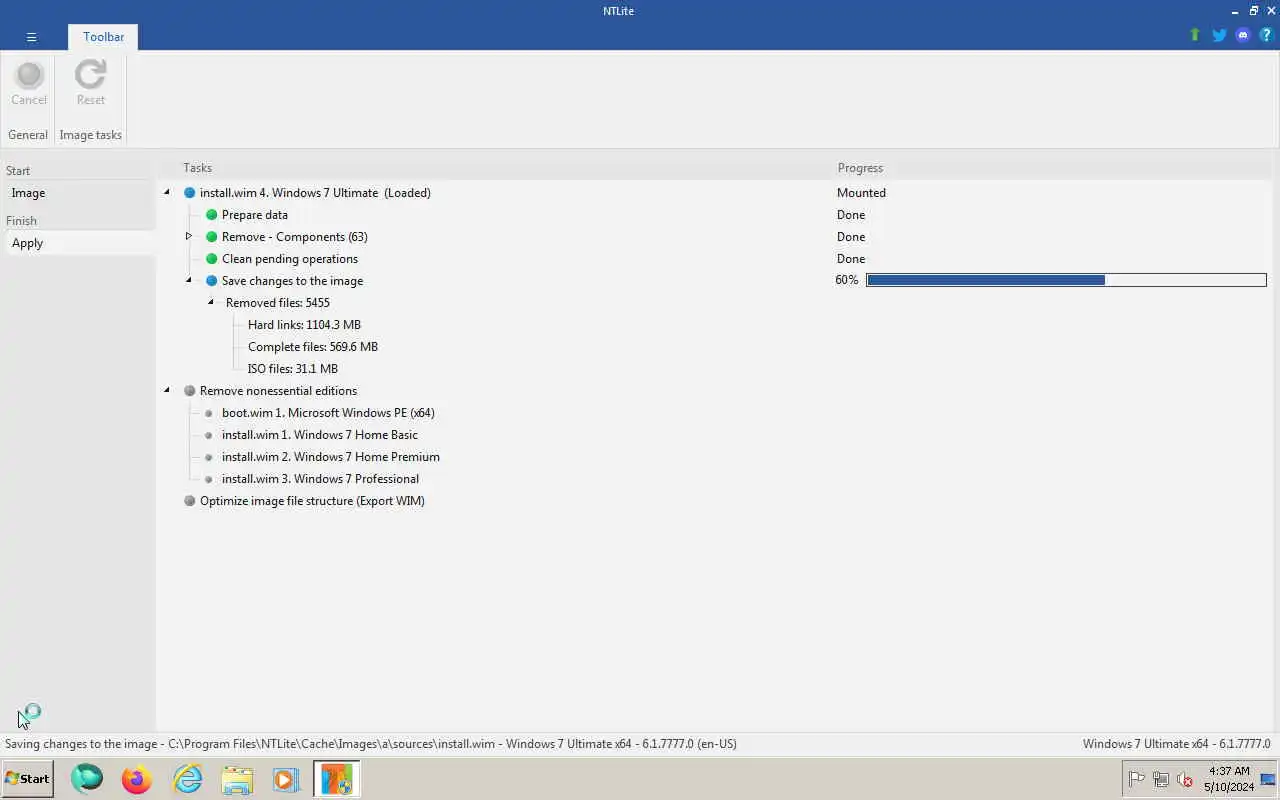The image size is (1280, 800).
Task: Select Apply in the left sidebar
Action: coord(80,243)
